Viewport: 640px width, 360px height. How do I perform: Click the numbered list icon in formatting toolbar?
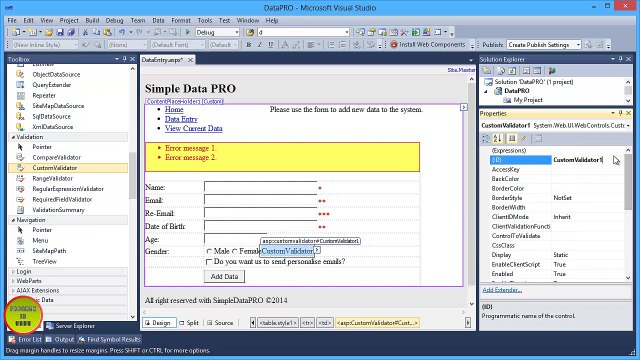[342, 45]
